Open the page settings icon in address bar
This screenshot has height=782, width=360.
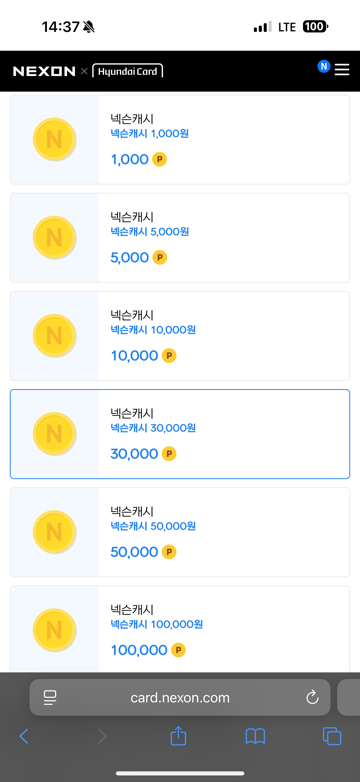coord(49,697)
